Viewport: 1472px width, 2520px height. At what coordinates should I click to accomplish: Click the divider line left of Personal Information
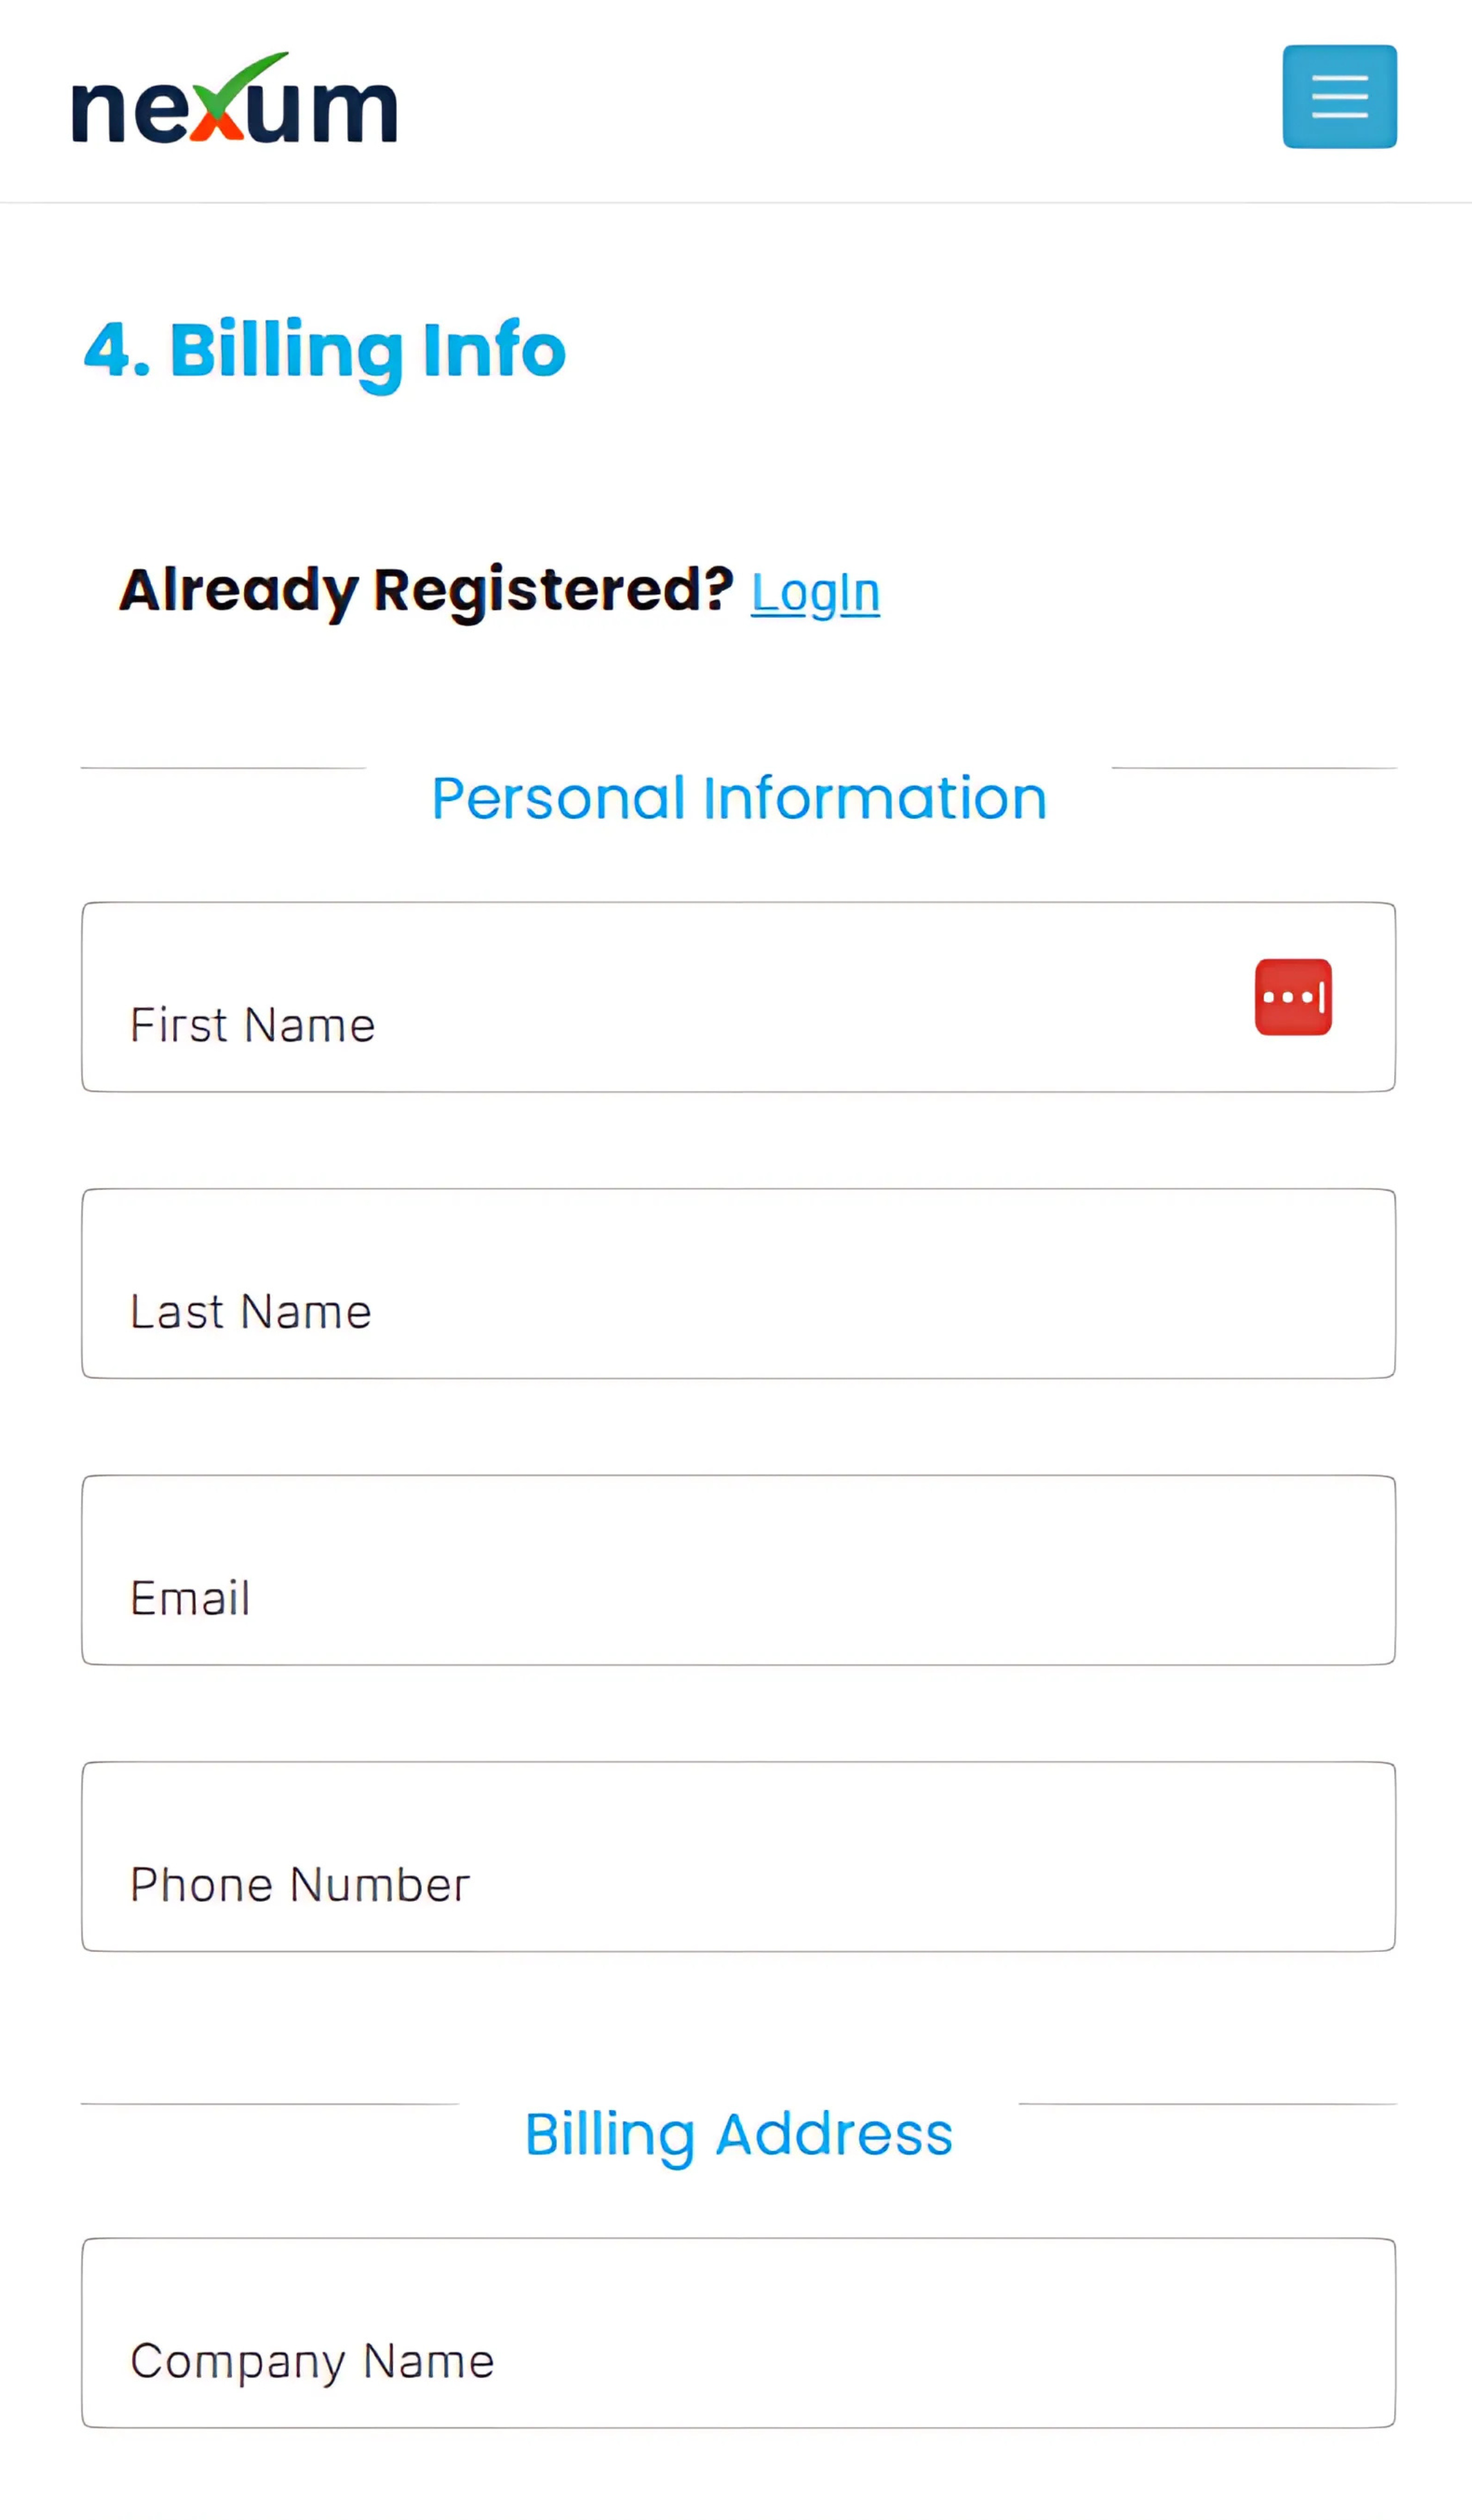pos(223,768)
